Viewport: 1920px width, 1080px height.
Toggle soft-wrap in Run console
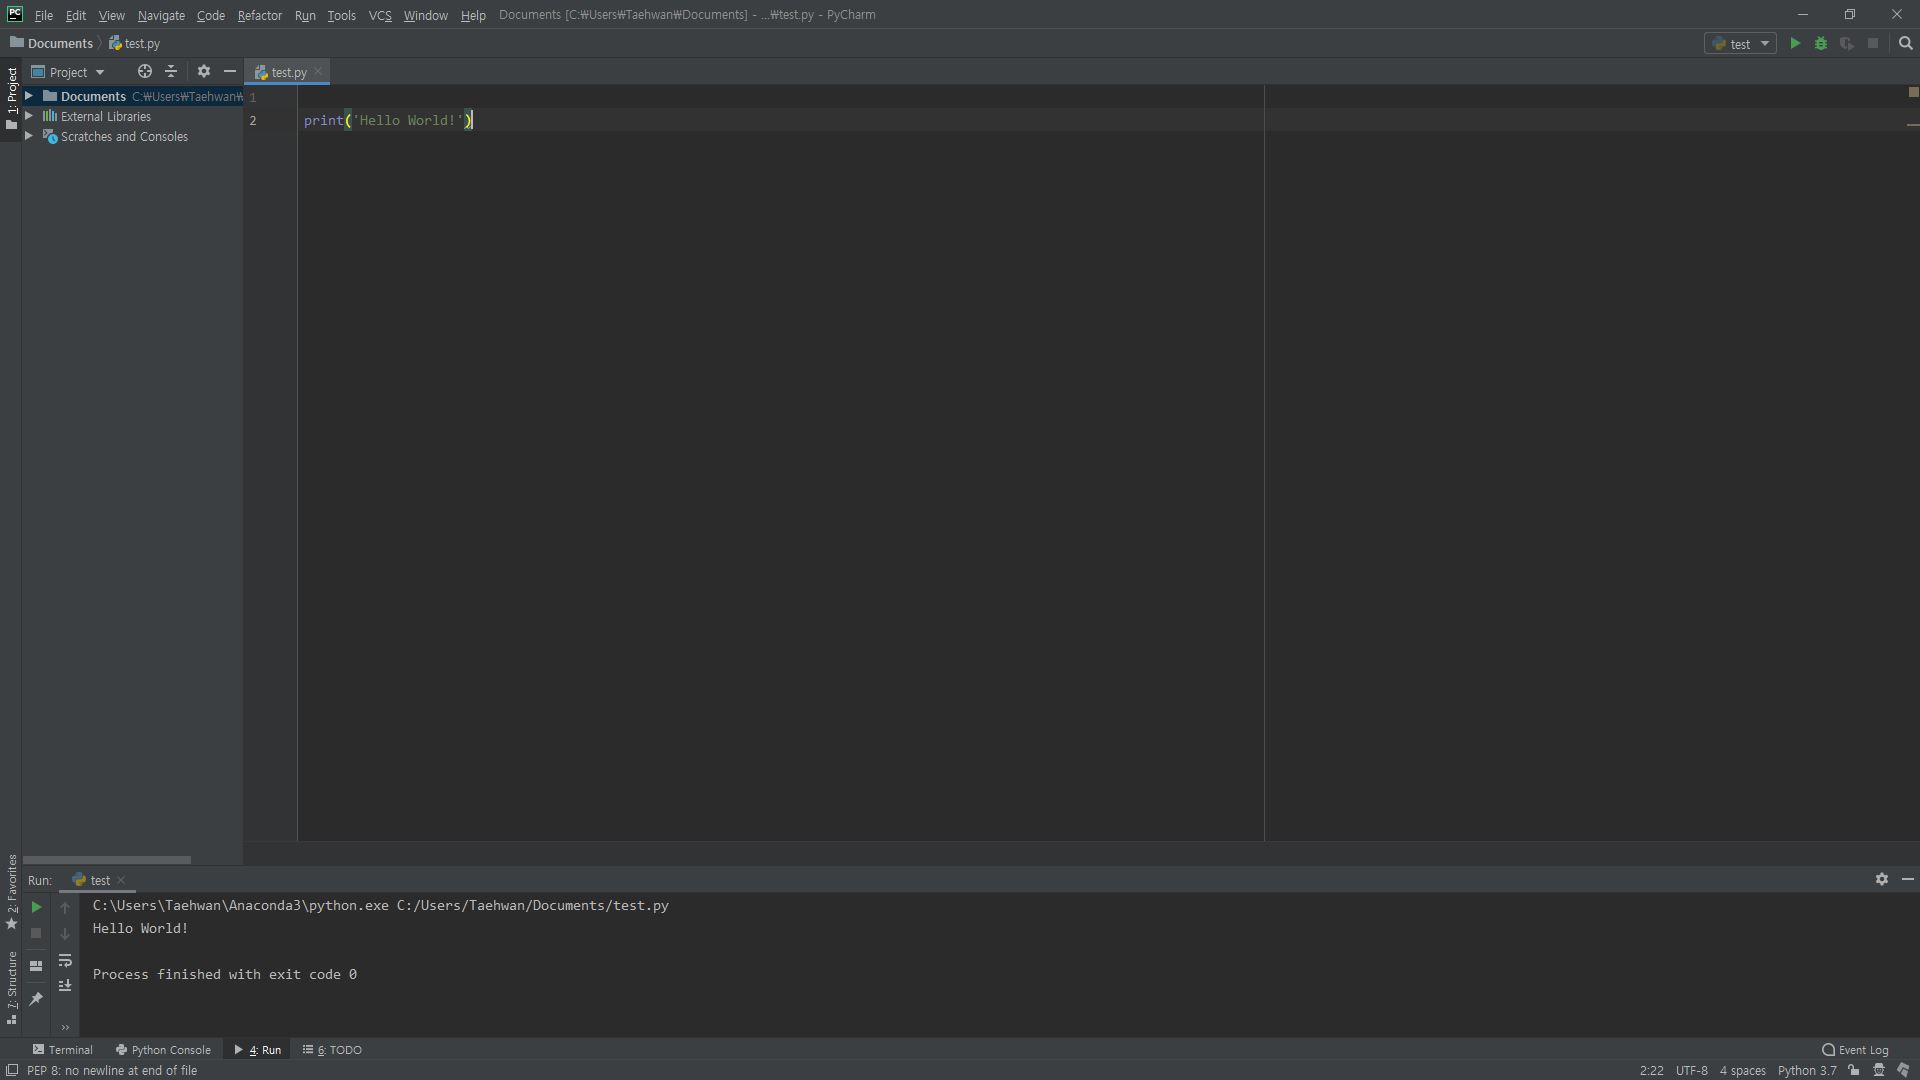coord(65,961)
